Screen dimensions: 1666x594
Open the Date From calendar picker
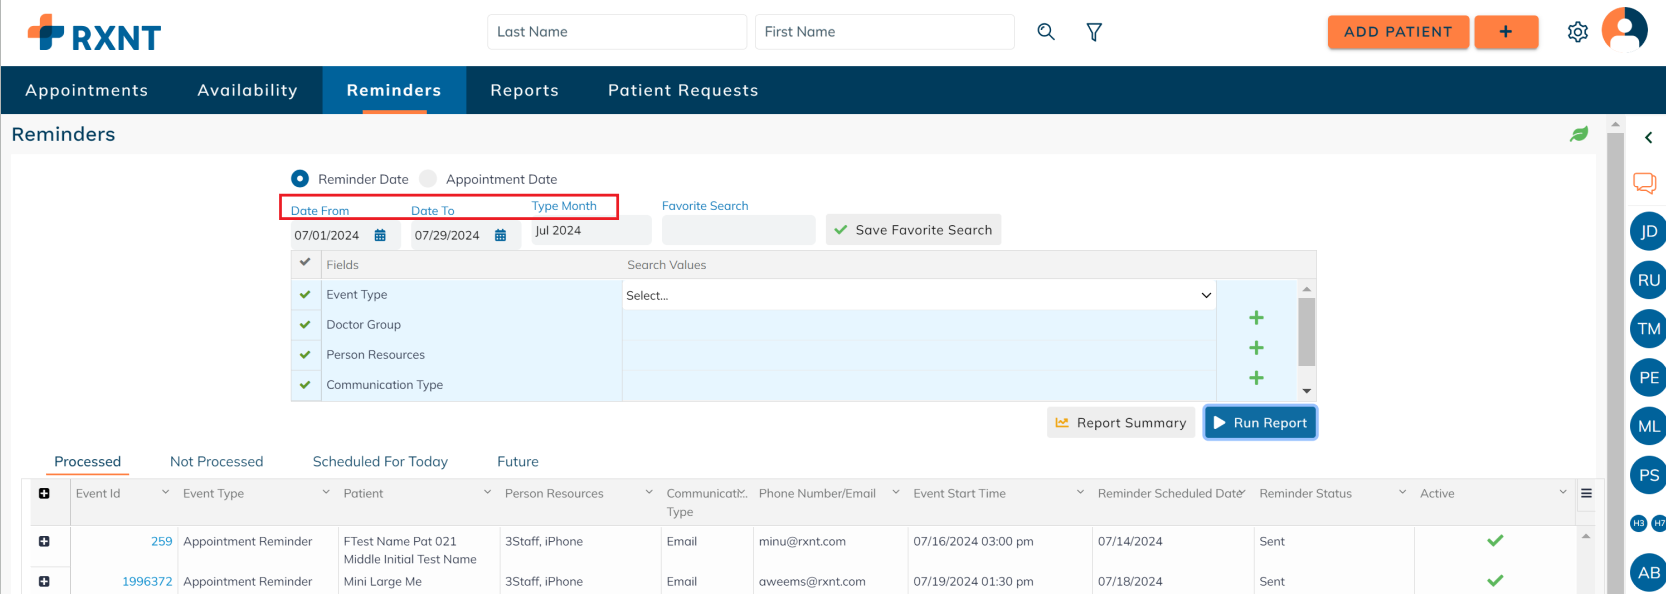pos(380,236)
